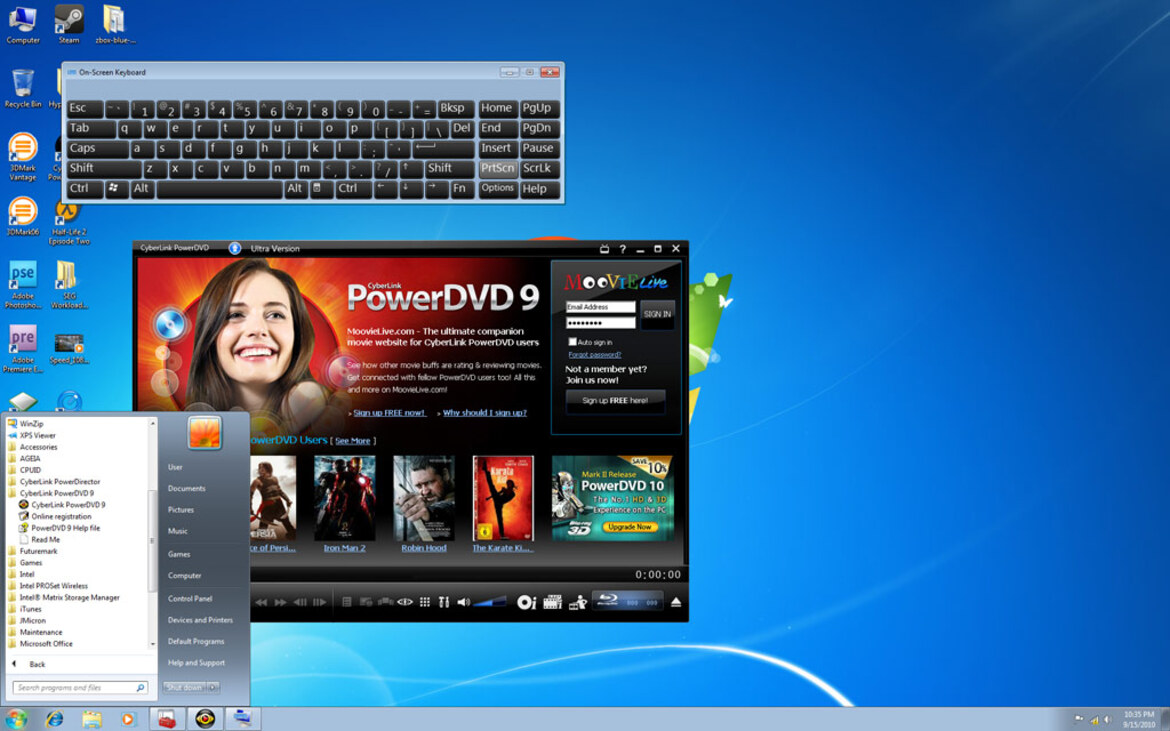Open Online registration entry

pos(61,516)
